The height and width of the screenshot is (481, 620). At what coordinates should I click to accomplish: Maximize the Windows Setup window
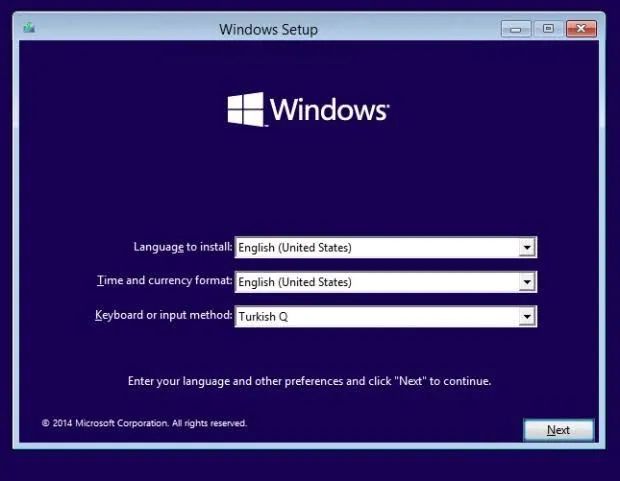(548, 29)
